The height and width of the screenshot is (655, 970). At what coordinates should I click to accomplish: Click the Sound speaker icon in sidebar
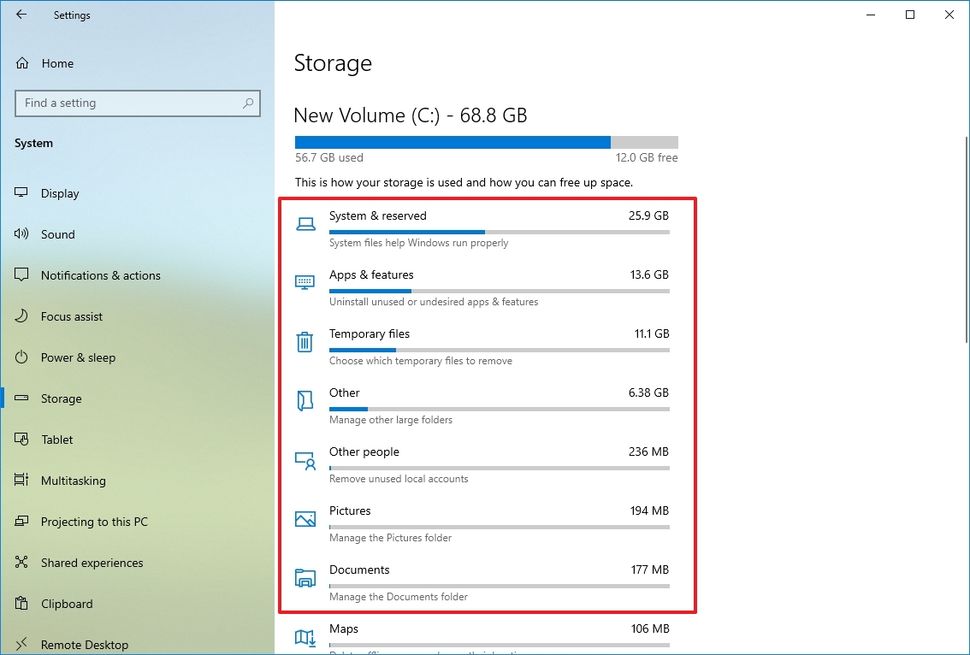22,234
